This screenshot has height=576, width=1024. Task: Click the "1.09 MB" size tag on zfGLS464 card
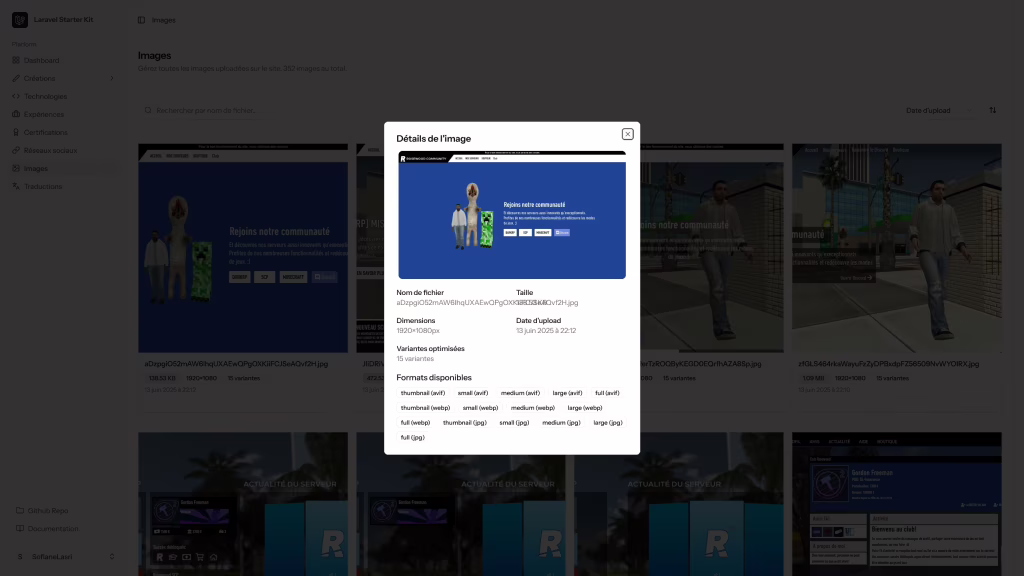click(813, 378)
